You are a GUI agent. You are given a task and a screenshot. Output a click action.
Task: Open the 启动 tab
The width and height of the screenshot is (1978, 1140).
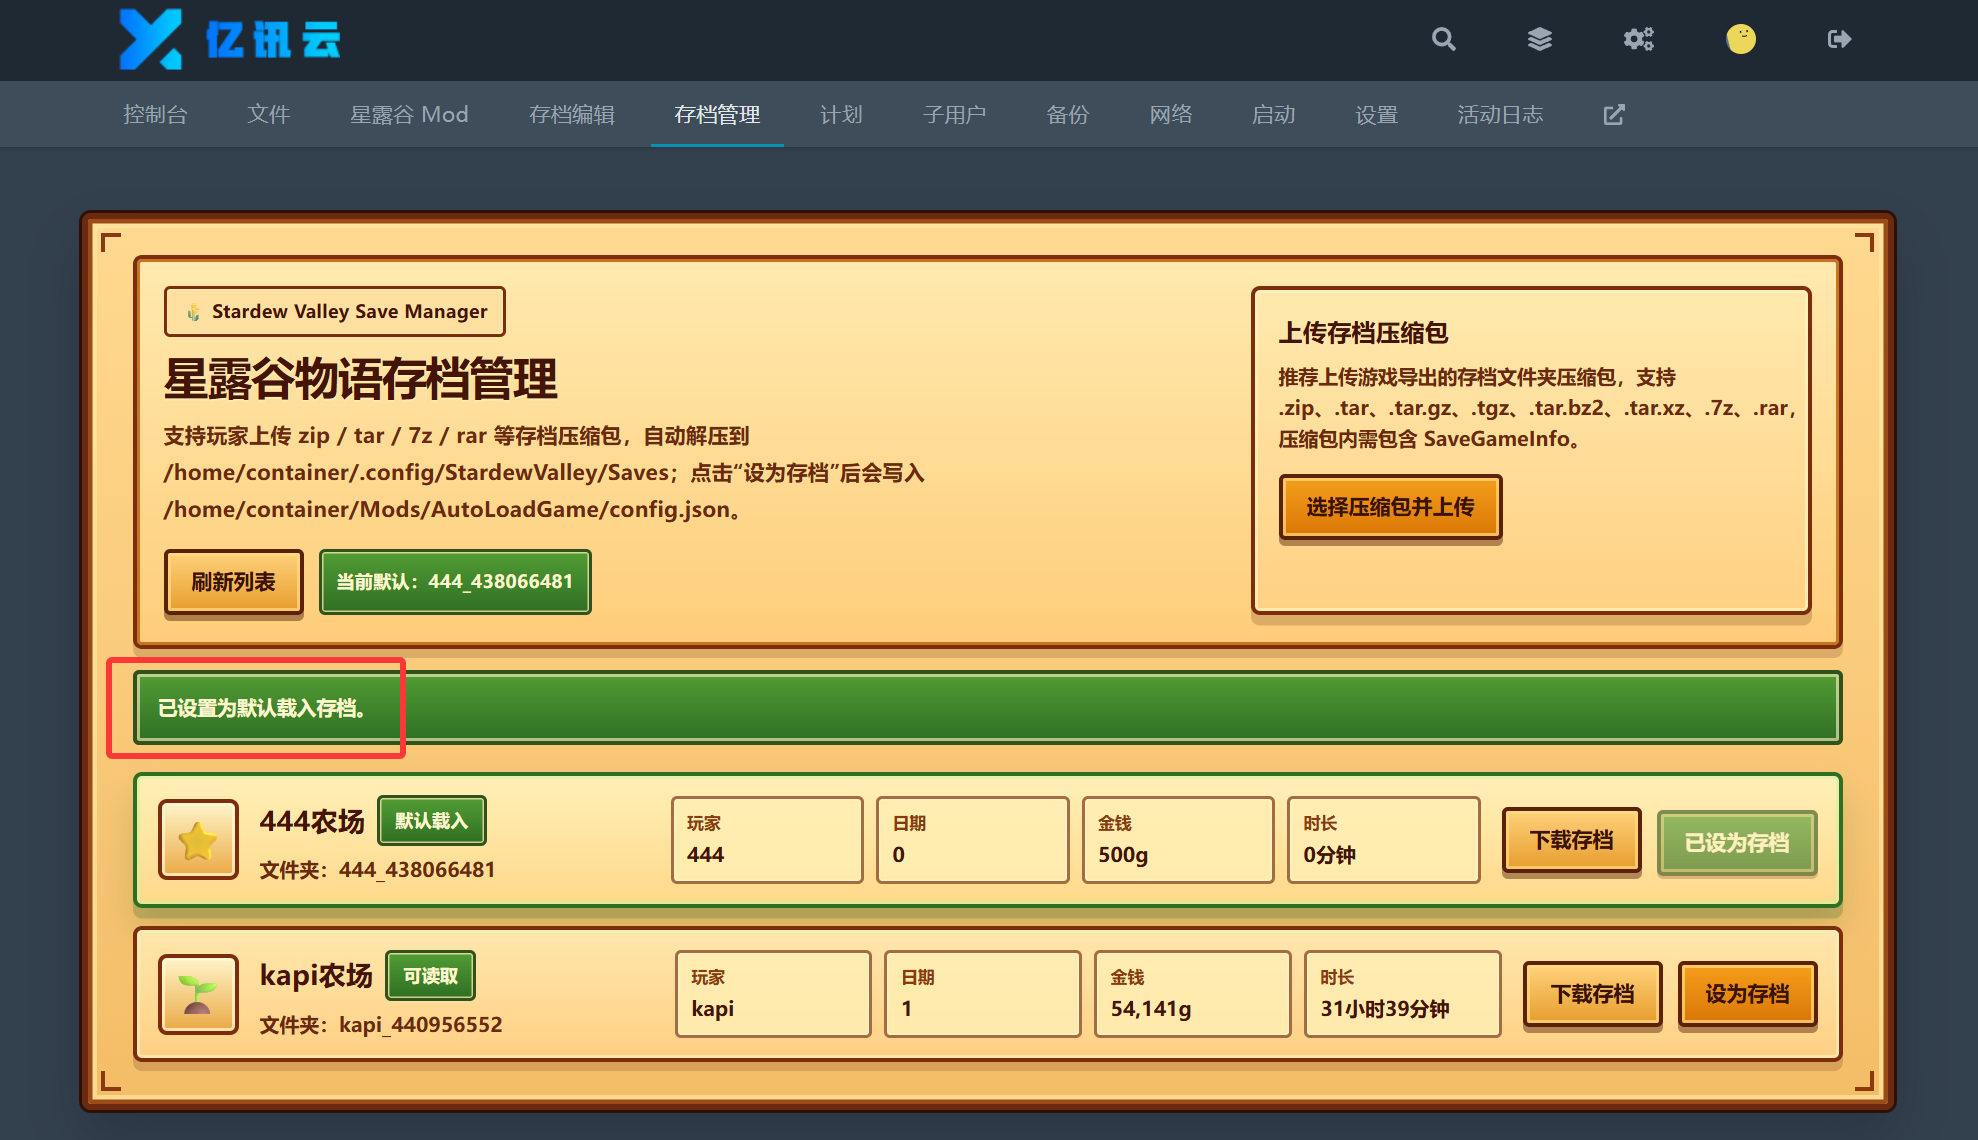click(1273, 115)
